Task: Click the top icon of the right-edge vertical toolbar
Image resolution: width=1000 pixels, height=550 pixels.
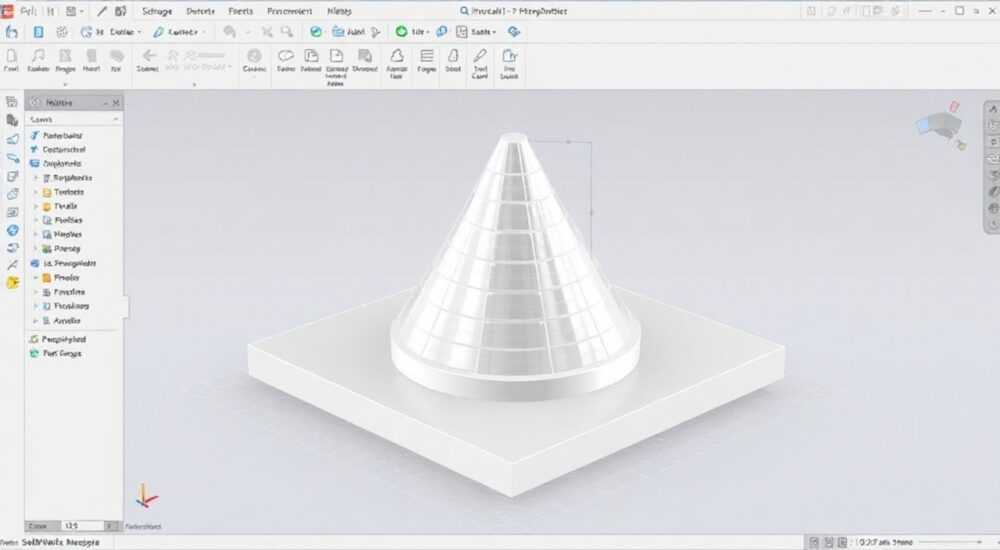Action: (x=993, y=109)
